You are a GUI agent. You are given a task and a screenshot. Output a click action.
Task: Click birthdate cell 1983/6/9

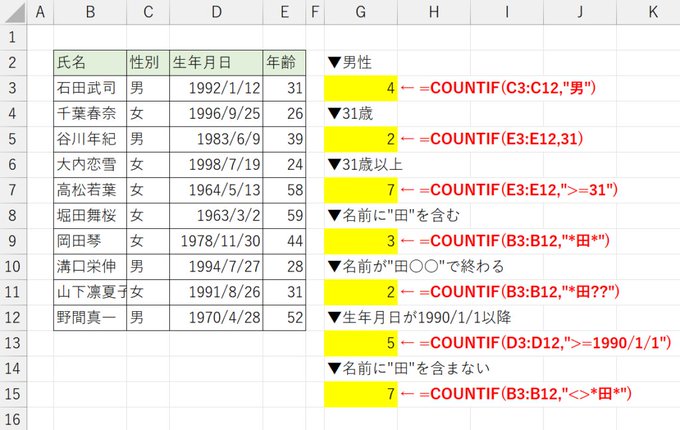click(x=216, y=139)
